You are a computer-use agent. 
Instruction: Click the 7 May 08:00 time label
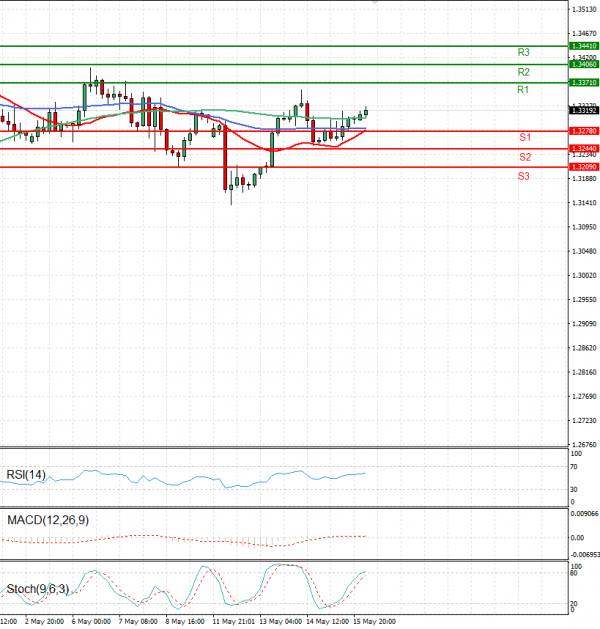[138, 621]
